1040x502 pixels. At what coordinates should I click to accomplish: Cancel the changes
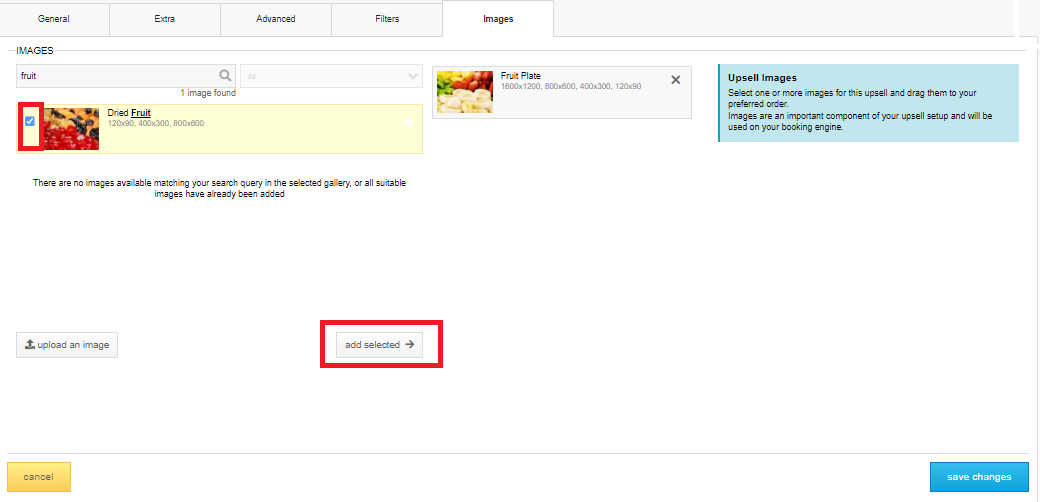point(38,477)
